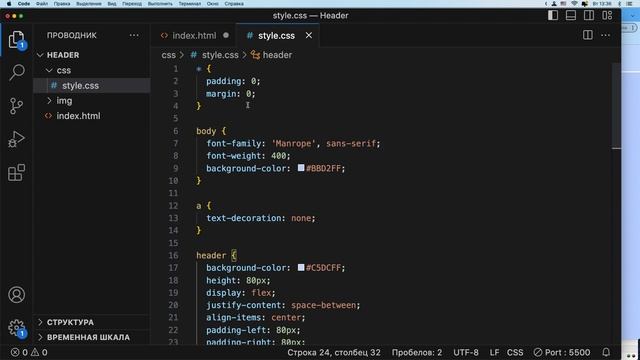Open the Extensions view
Screen dimensions: 640x360
click(16, 173)
